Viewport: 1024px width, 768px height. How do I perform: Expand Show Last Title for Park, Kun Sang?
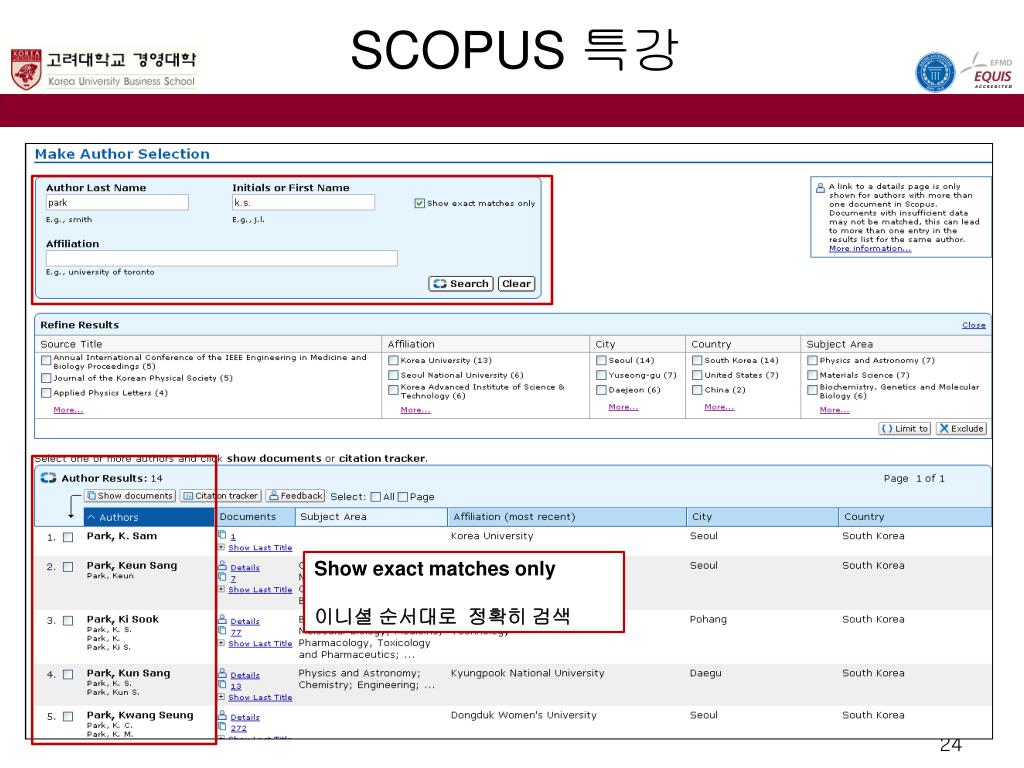tap(260, 697)
